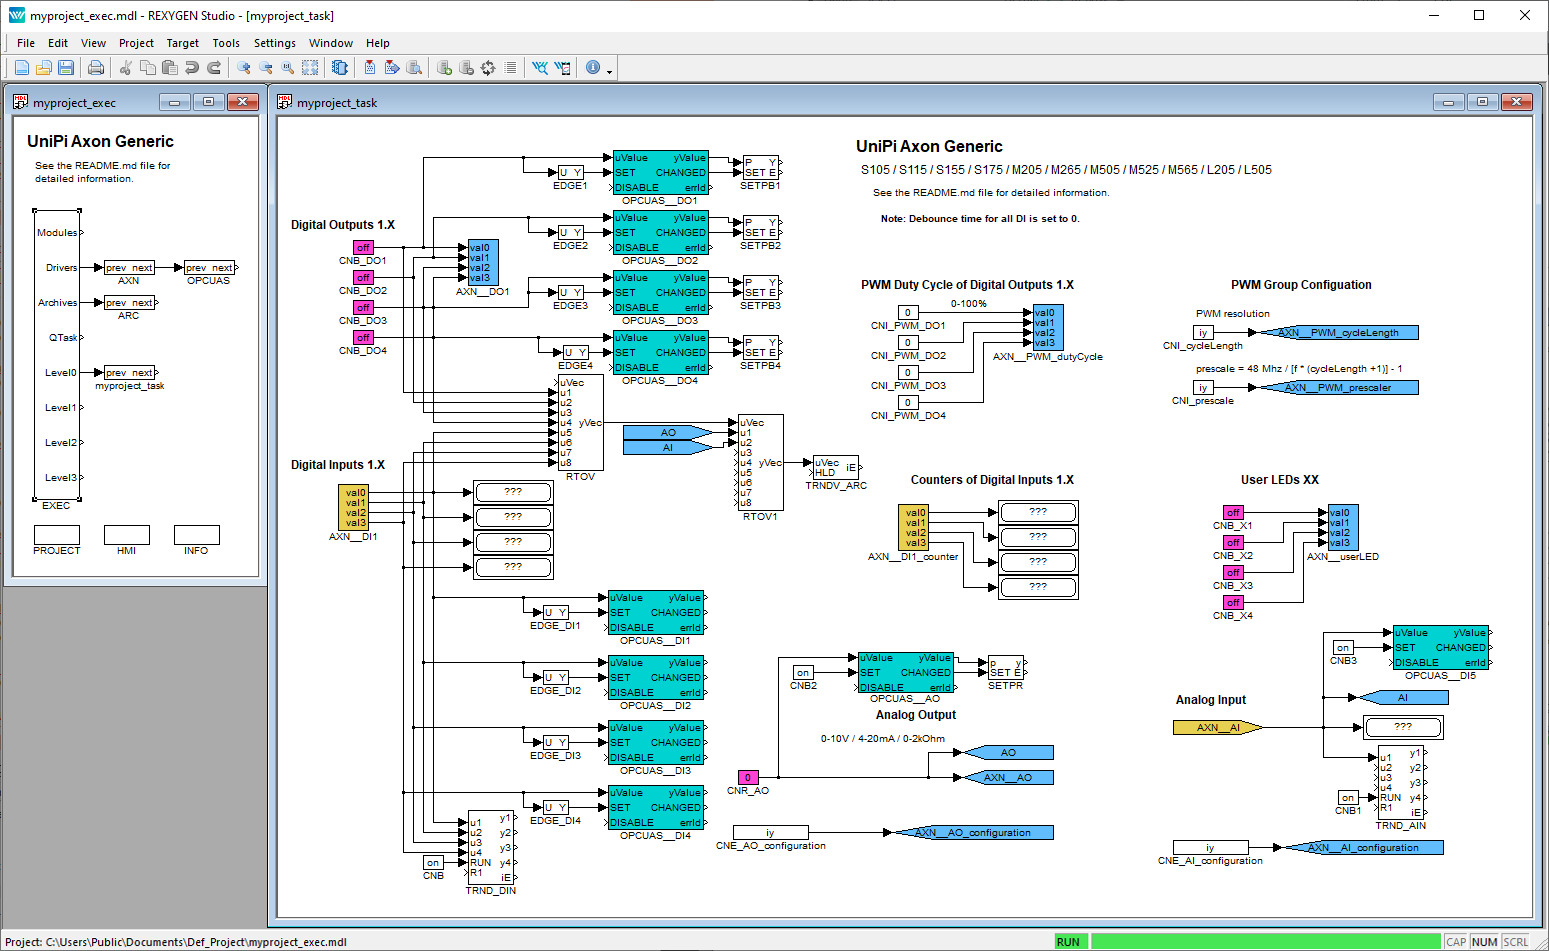Disconnect from target device icon
Image resolution: width=1549 pixels, height=951 pixels.
point(466,68)
